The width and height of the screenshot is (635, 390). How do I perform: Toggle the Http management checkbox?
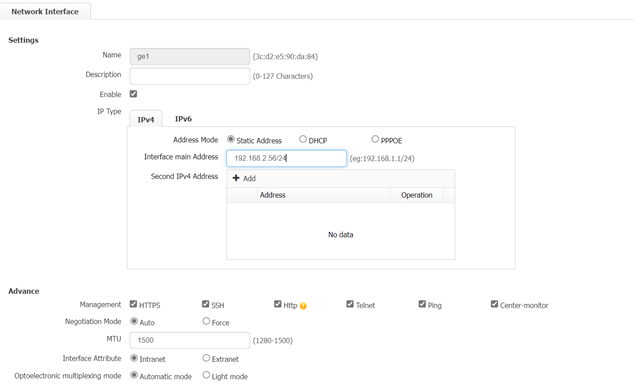pos(277,304)
